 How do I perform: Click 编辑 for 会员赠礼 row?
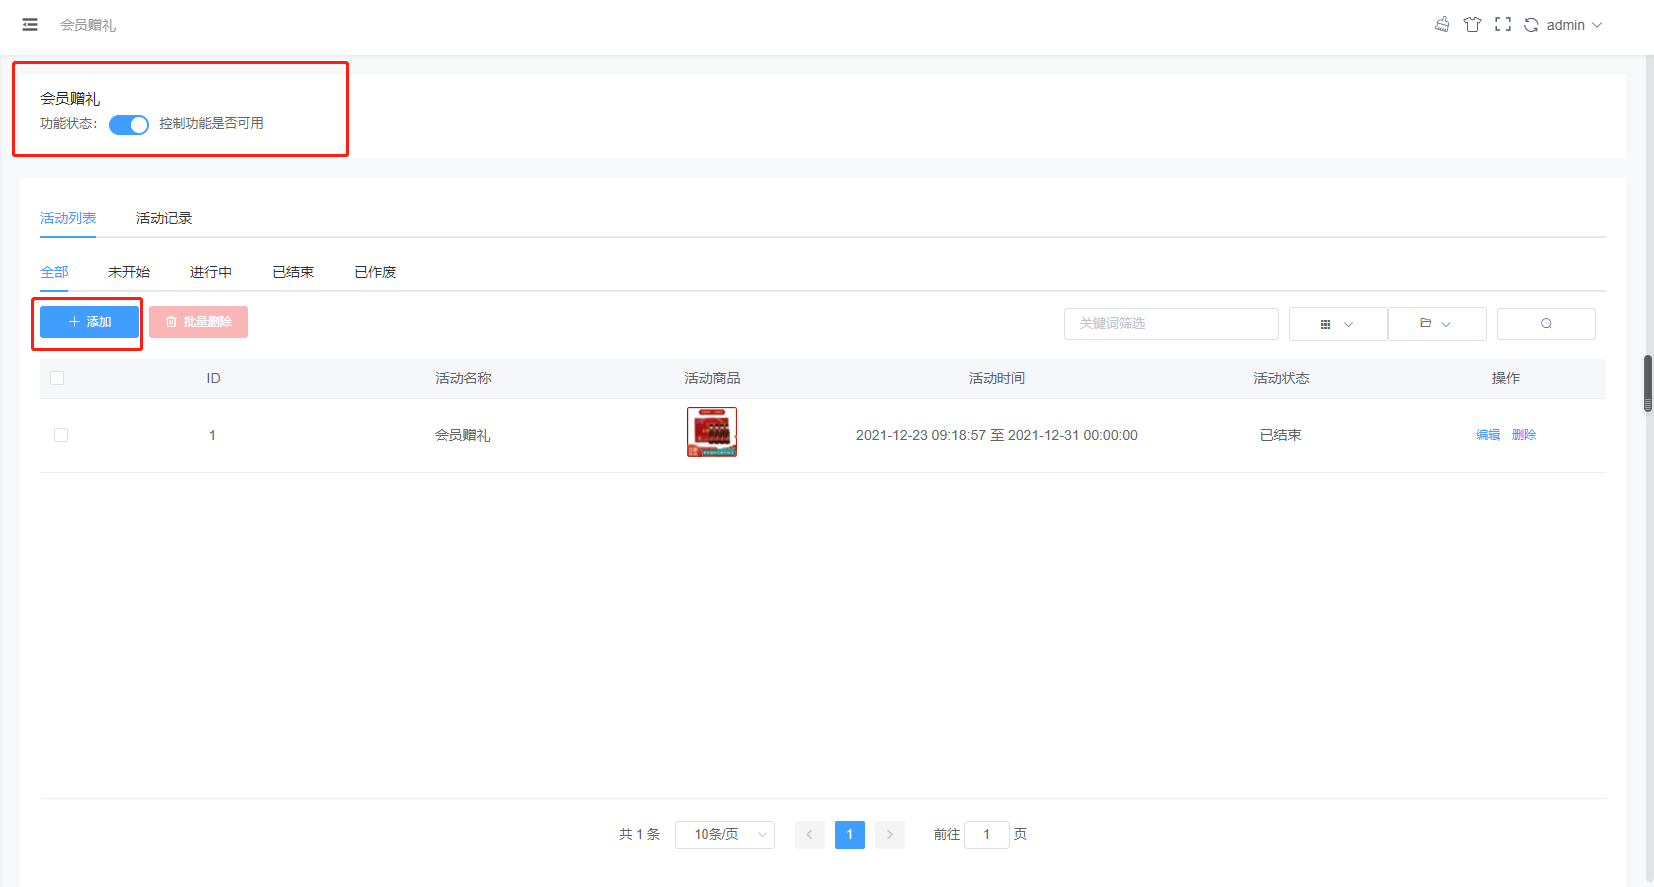1488,435
